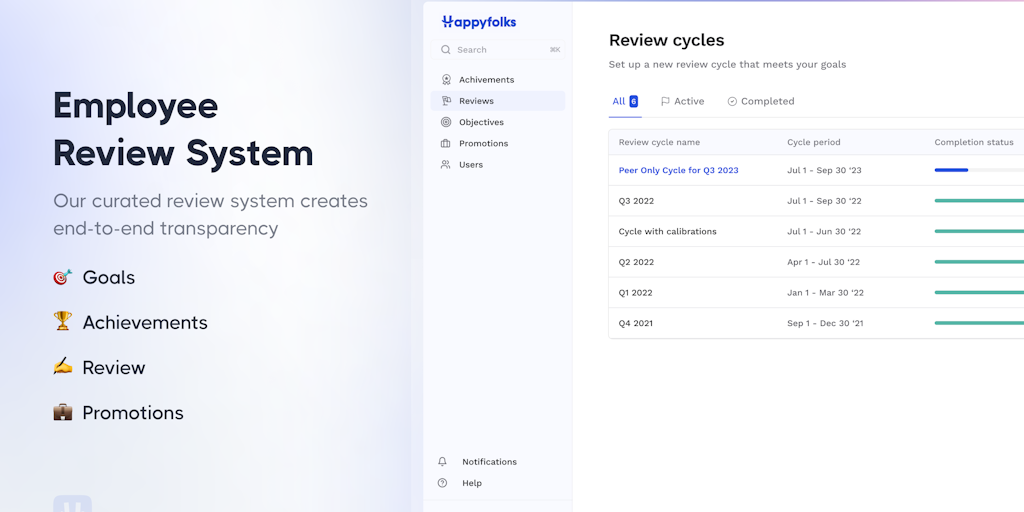Click the Review cycles heading
This screenshot has width=1024, height=512.
point(666,40)
